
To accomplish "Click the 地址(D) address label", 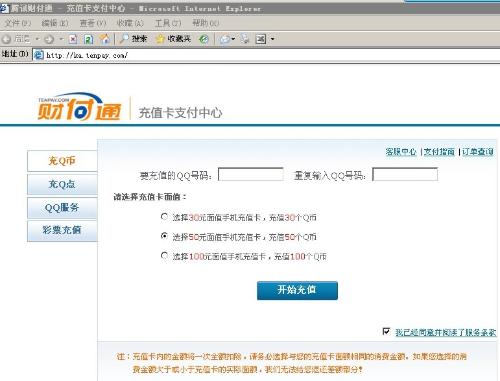I will click(15, 54).
